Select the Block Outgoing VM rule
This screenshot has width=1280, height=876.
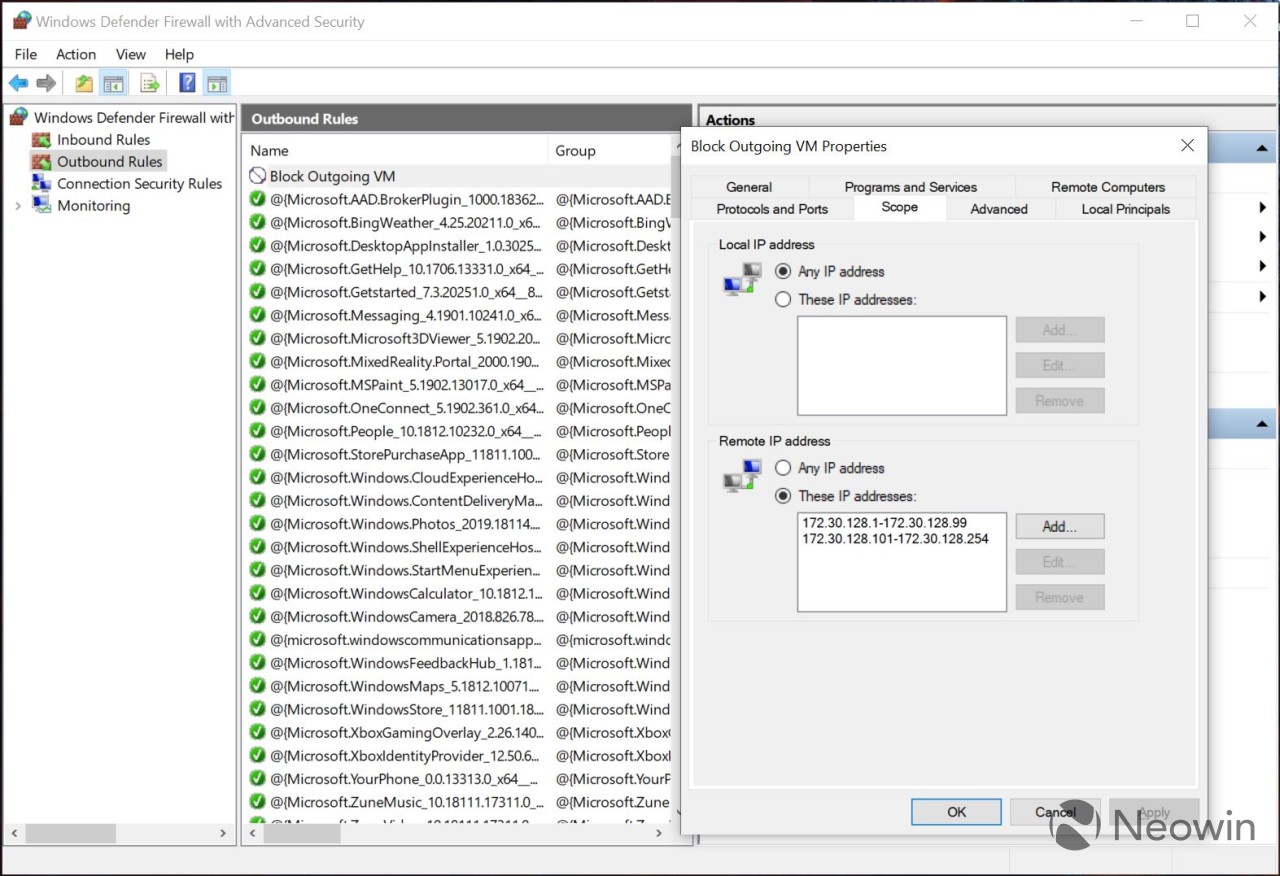pos(332,176)
